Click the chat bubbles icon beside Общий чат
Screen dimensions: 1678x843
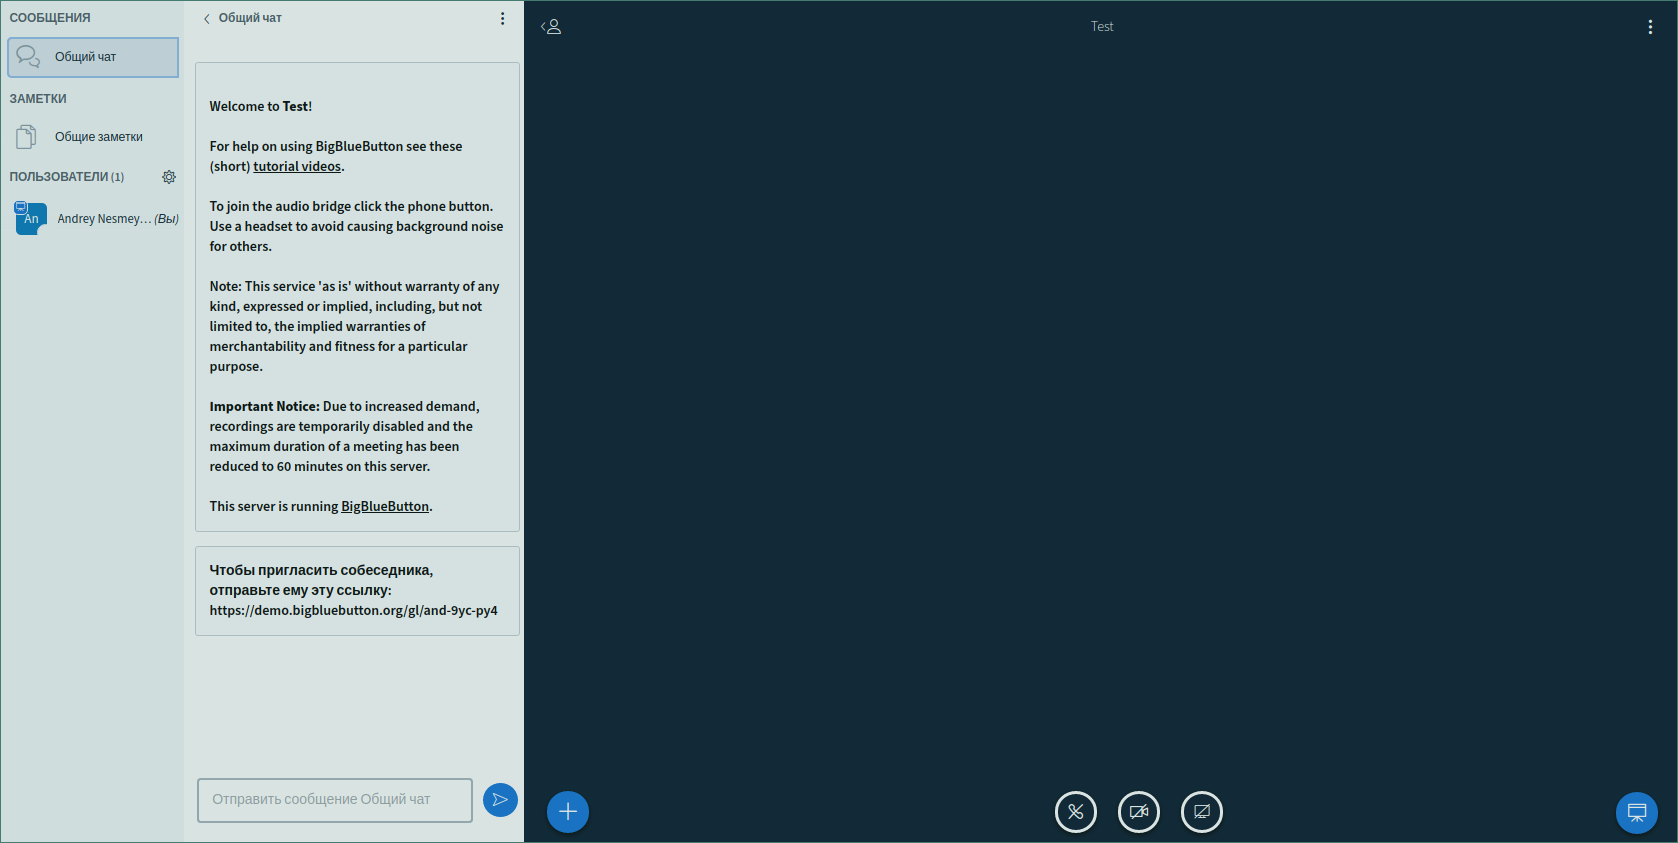point(28,57)
